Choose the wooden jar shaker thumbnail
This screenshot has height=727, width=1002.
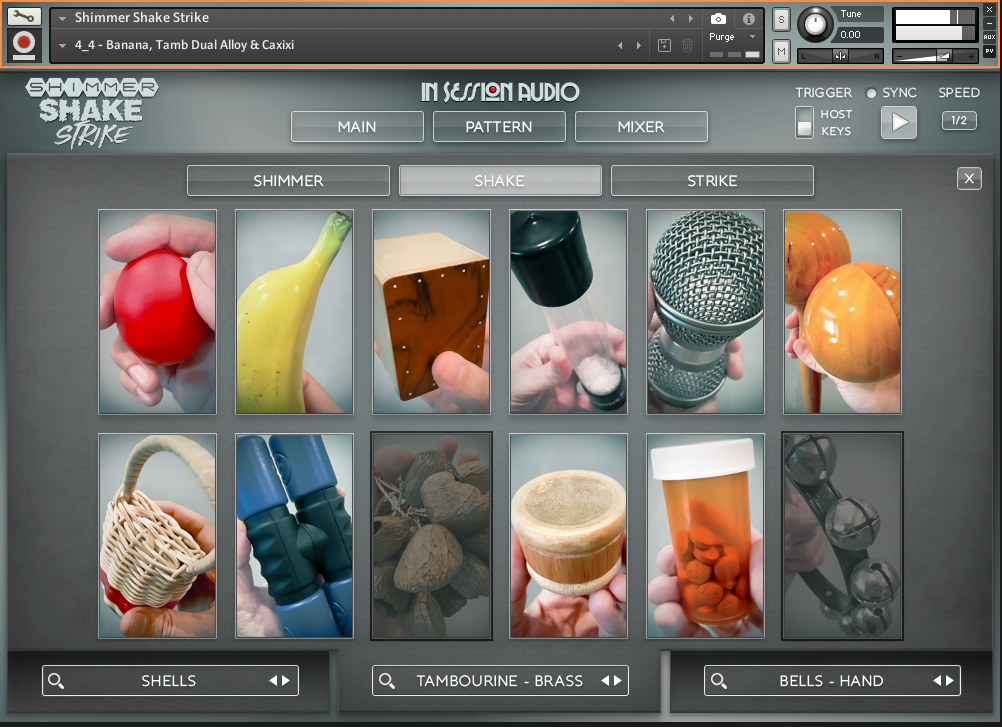[568, 536]
